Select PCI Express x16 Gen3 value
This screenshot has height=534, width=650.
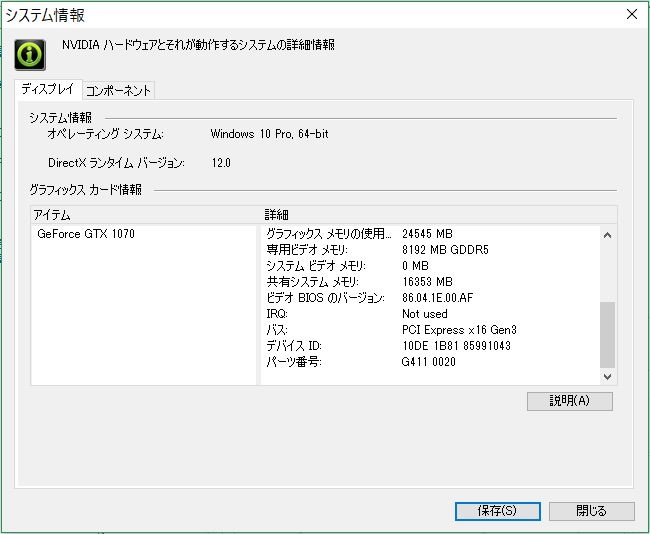pos(459,330)
